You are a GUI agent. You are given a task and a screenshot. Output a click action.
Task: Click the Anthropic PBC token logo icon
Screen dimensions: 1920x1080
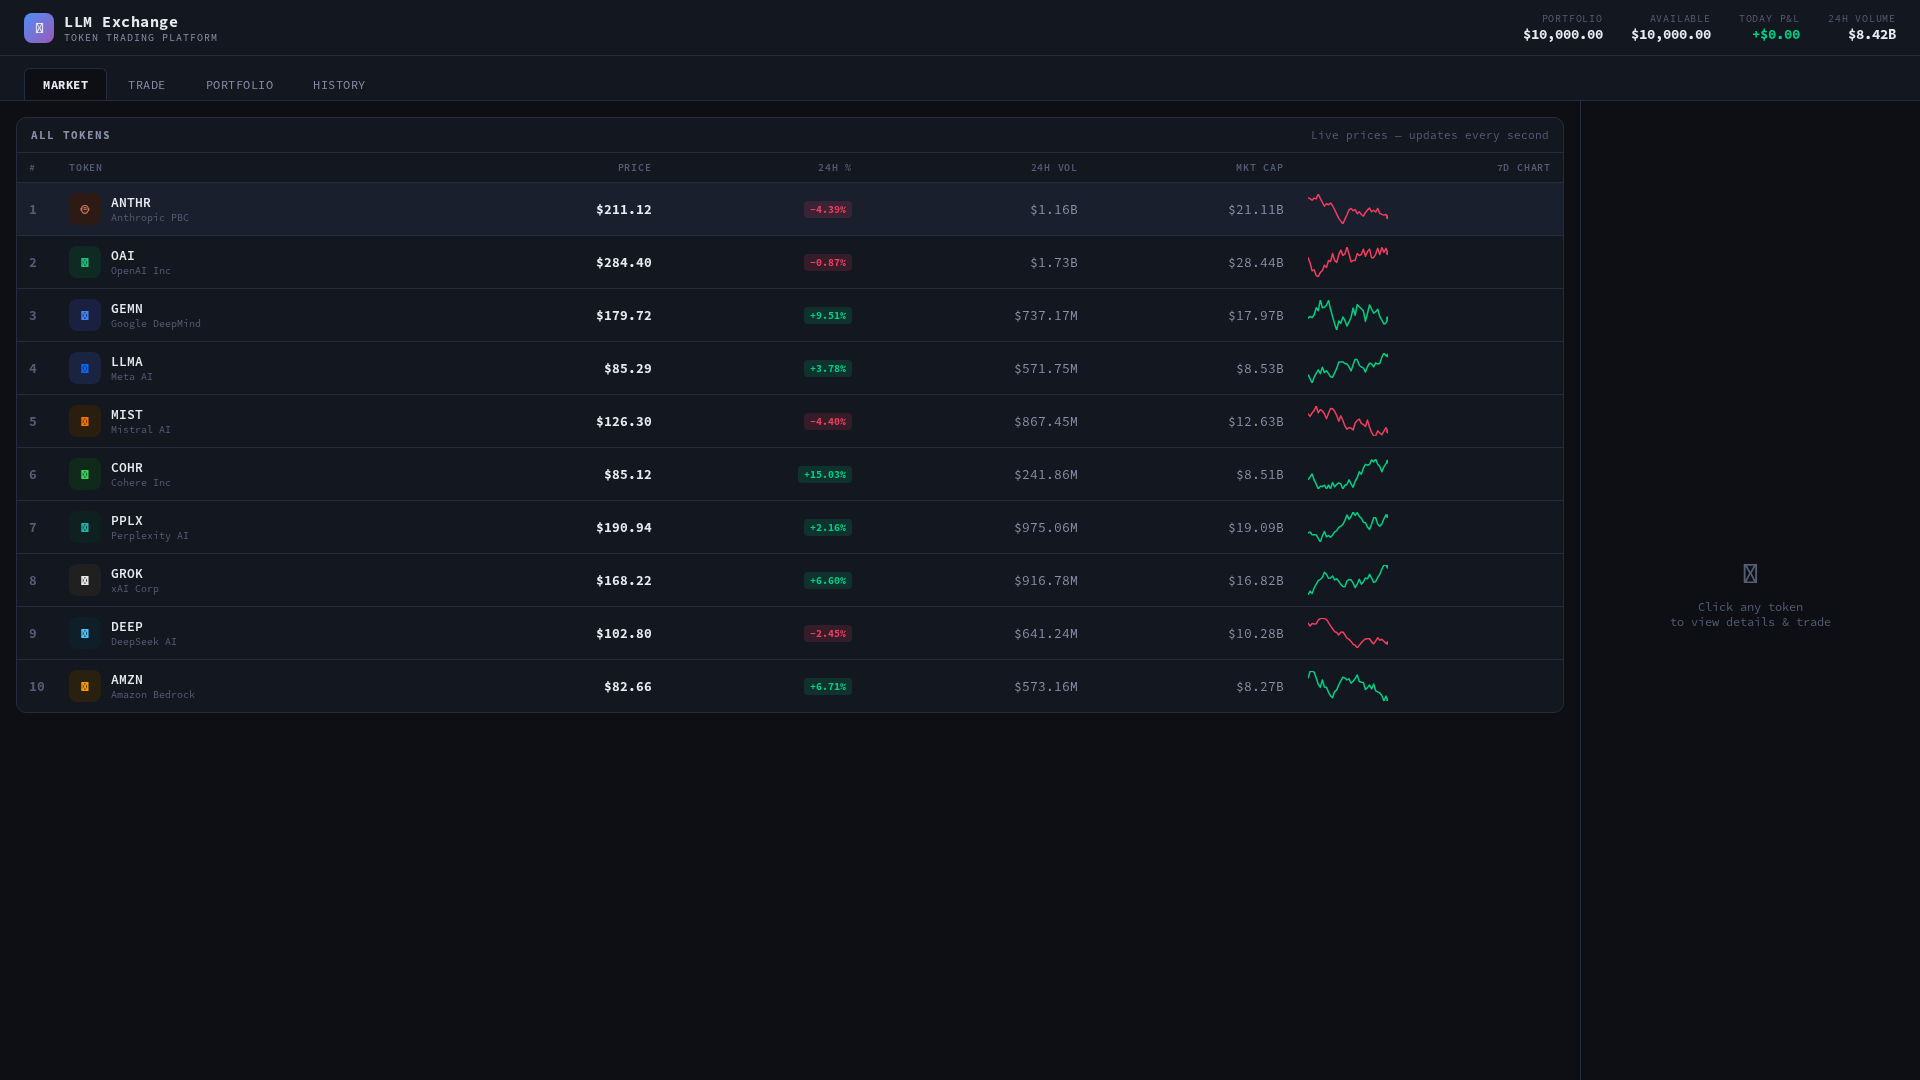(x=84, y=209)
